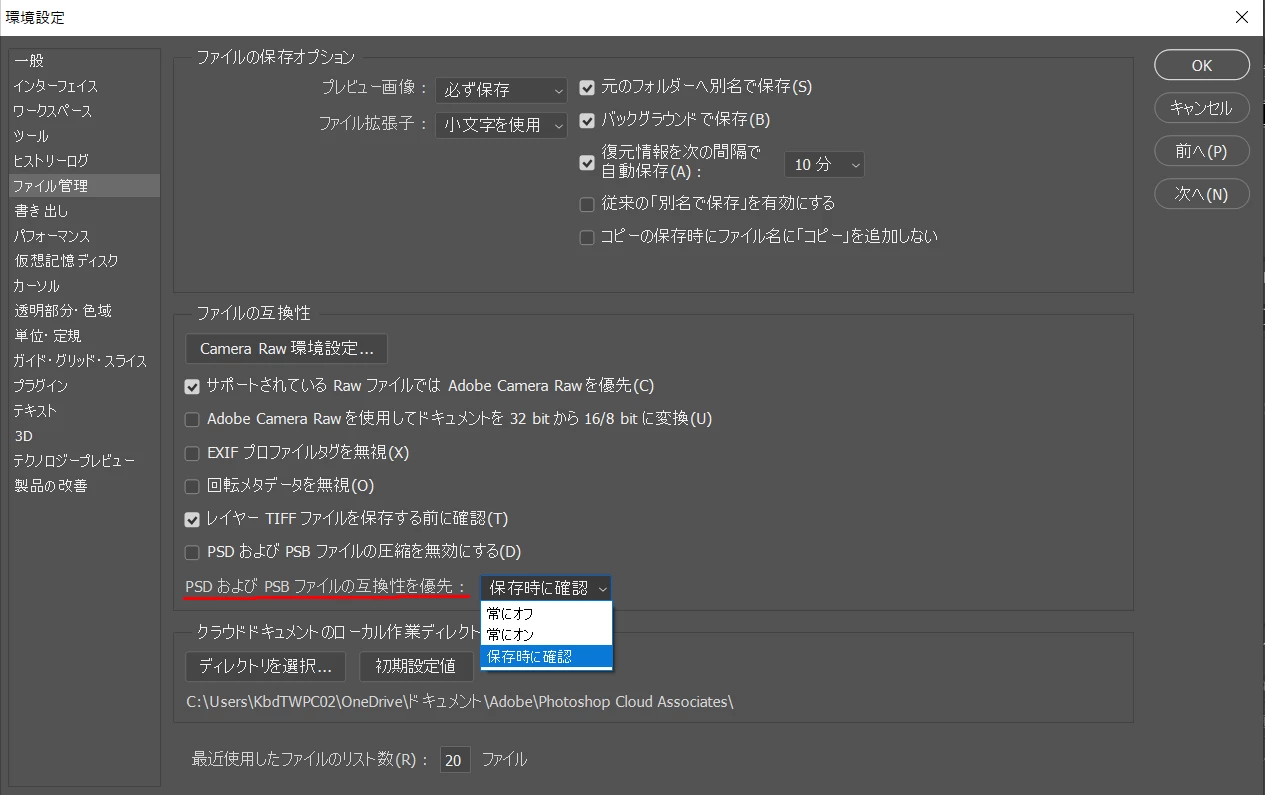Click recent files list count field showing 20

pos(454,760)
